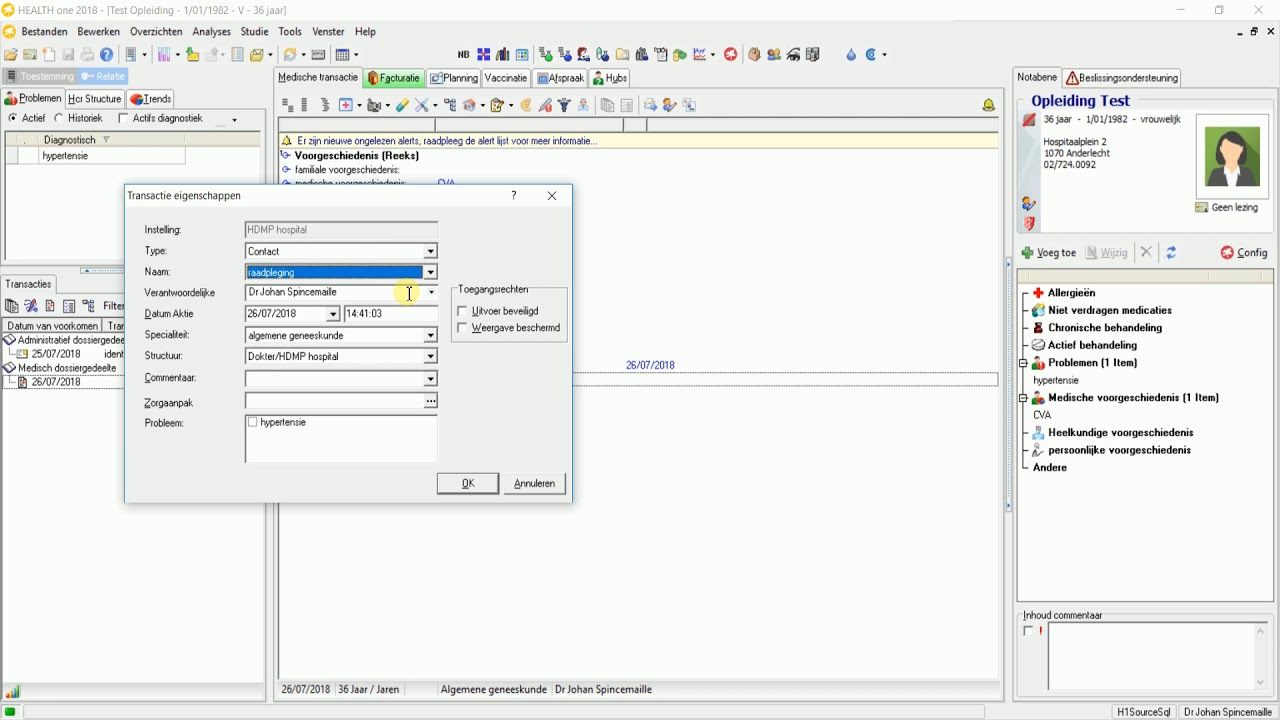Click the open folder icon in main toolbar
The height and width of the screenshot is (720, 1280).
[x=11, y=55]
